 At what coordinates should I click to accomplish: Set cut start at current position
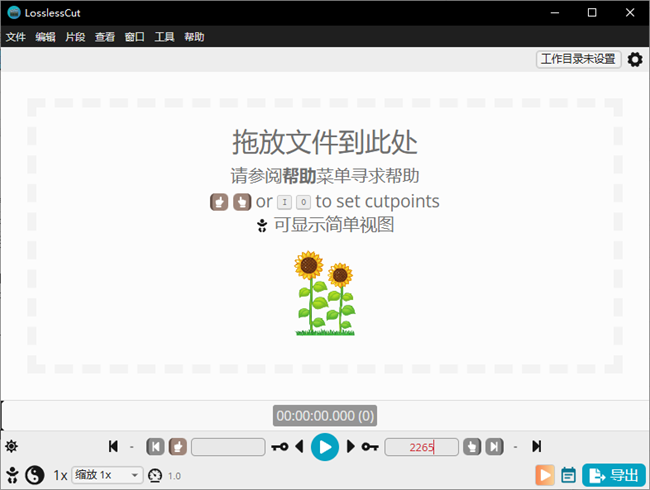click(177, 447)
